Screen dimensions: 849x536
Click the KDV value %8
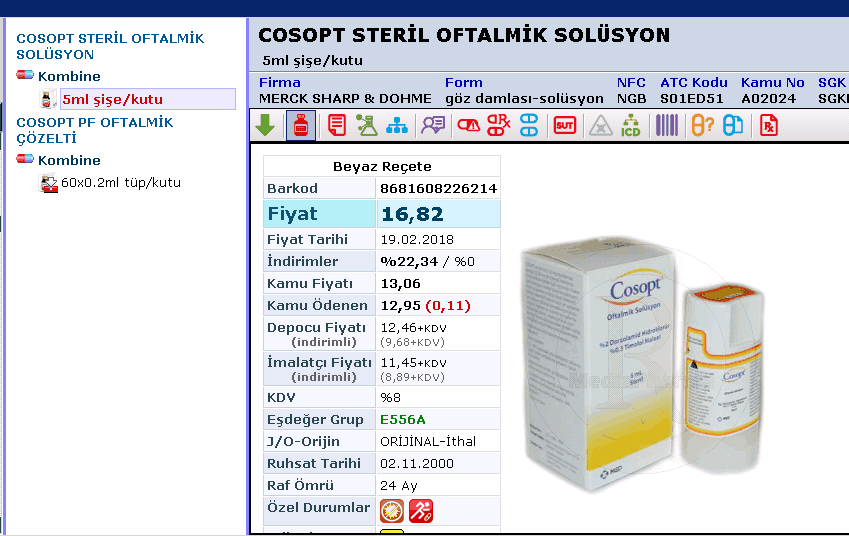coord(390,397)
